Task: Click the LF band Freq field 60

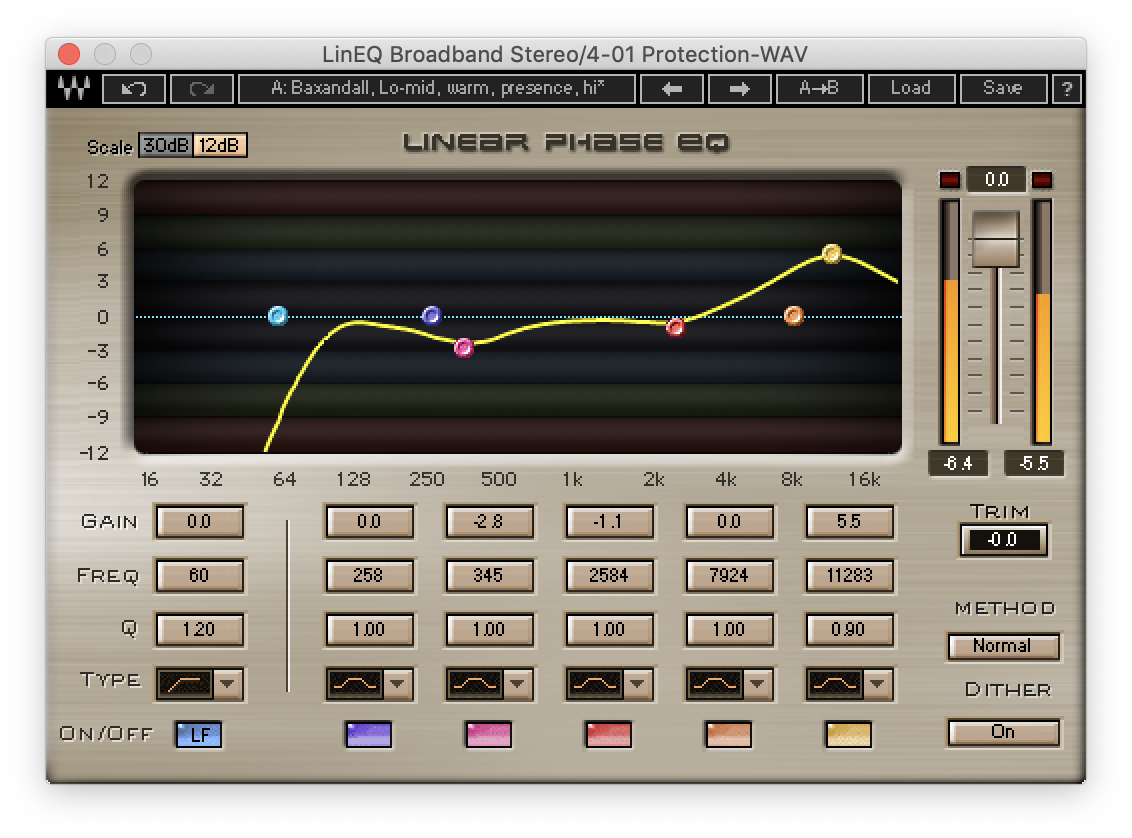Action: point(199,575)
